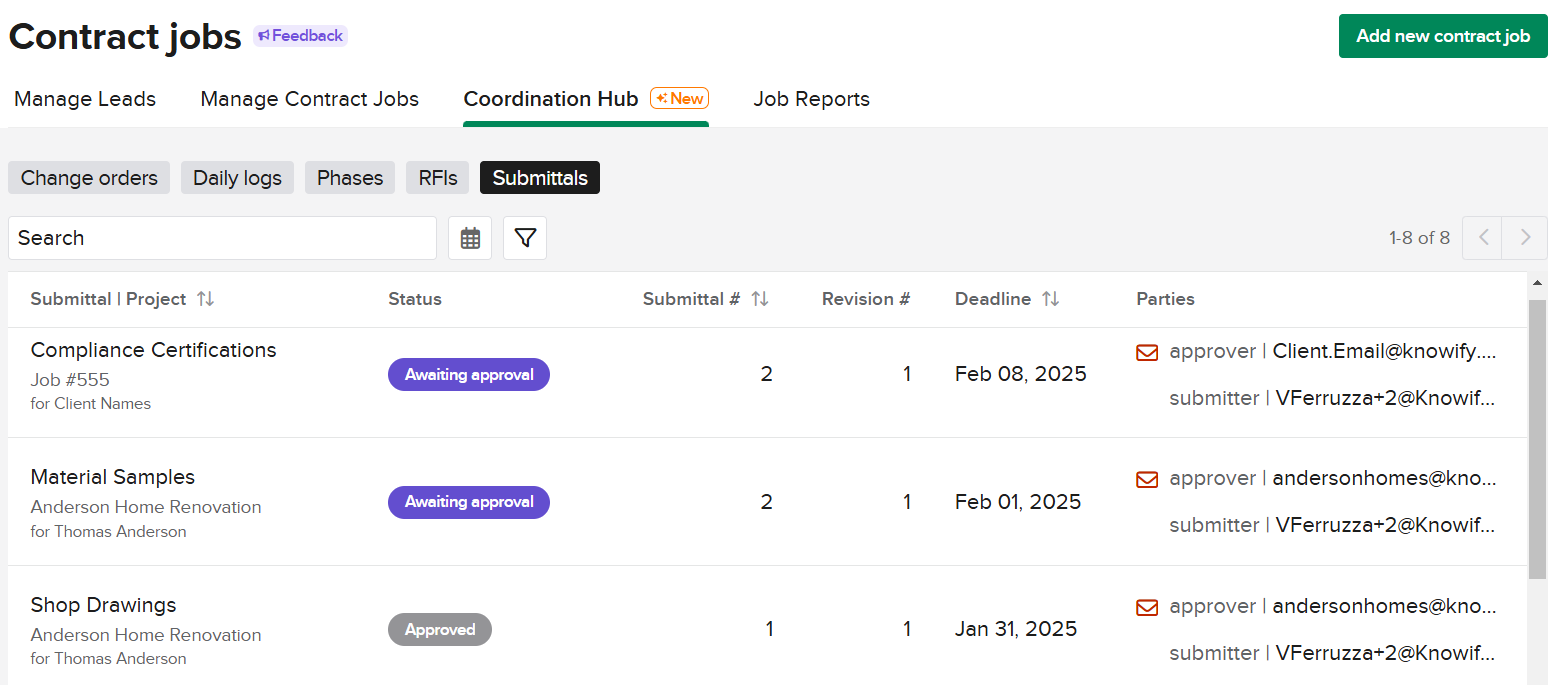
Task: Click Compliance Certifications submitter VFerruzza+2 email
Action: (1386, 398)
